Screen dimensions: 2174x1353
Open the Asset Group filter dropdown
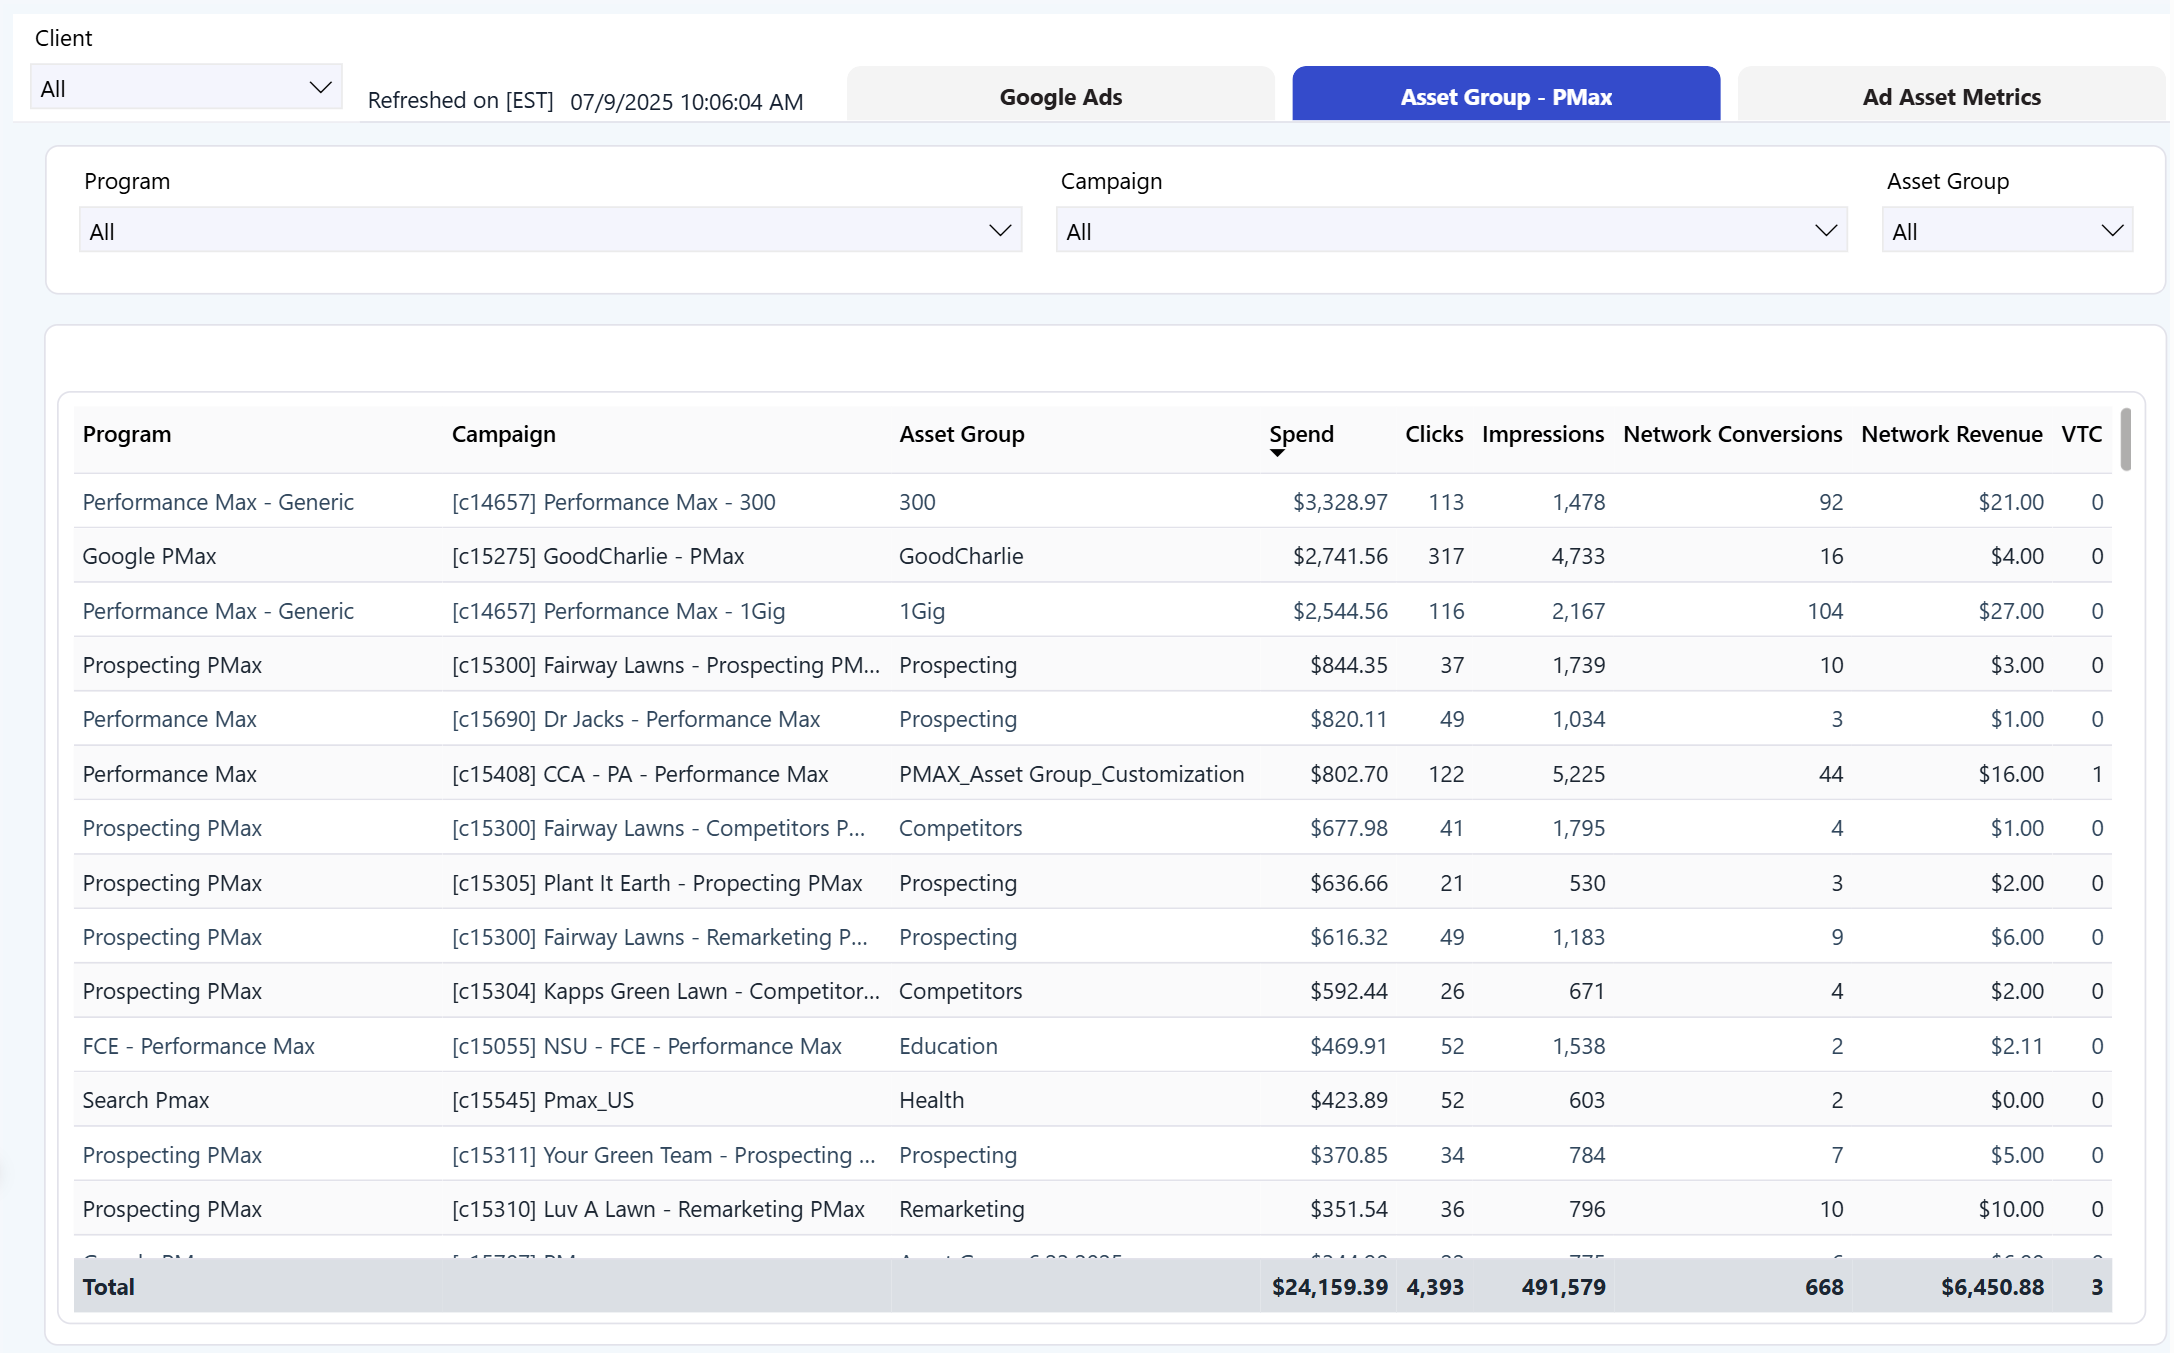[x=2111, y=231]
